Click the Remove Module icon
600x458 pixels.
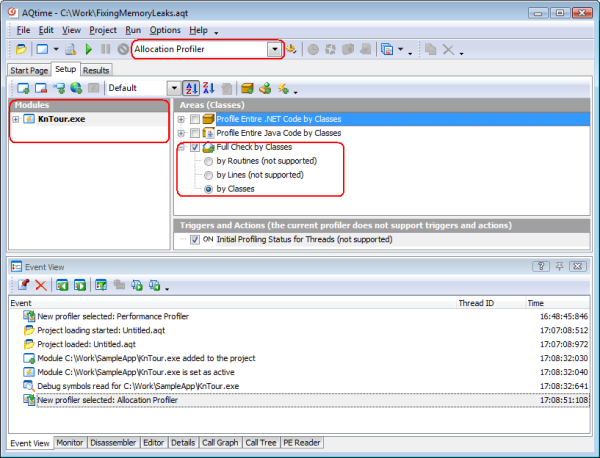coord(41,88)
